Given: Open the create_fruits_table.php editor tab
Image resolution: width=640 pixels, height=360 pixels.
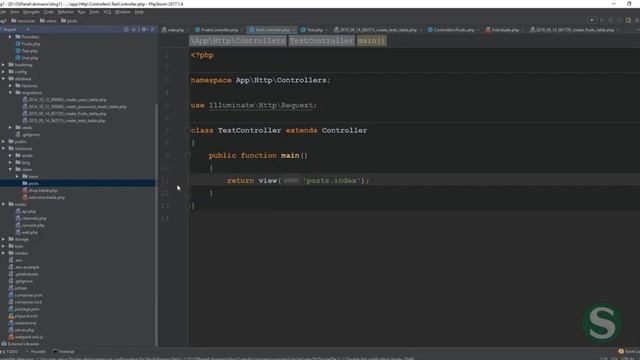Looking at the screenshot, I should pos(572,30).
